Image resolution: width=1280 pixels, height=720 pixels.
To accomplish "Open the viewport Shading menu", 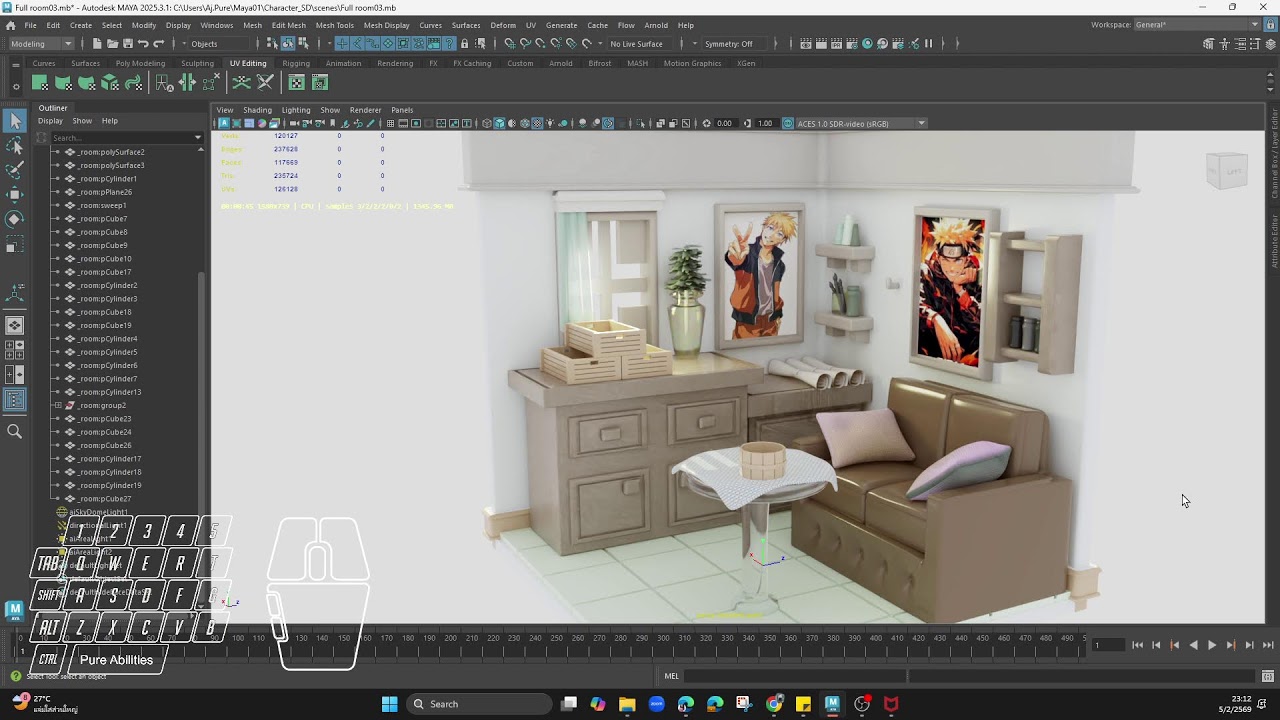I will [x=257, y=110].
